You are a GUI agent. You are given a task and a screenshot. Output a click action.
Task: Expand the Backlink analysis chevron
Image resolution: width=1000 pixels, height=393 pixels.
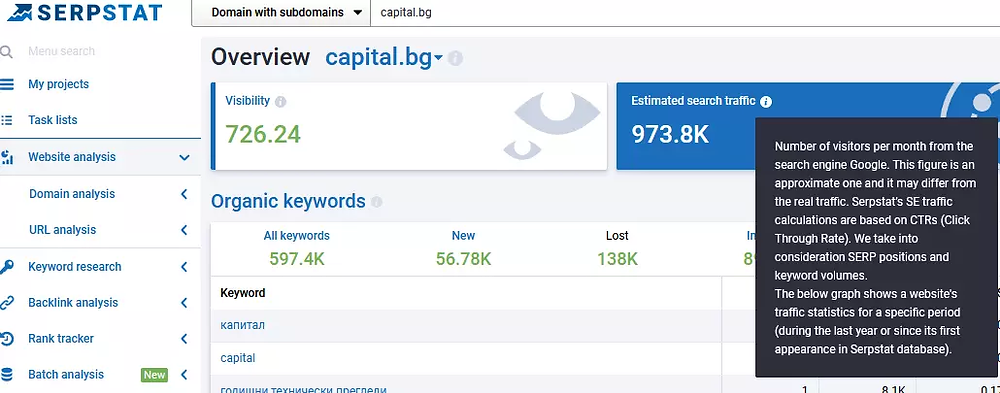coord(184,302)
